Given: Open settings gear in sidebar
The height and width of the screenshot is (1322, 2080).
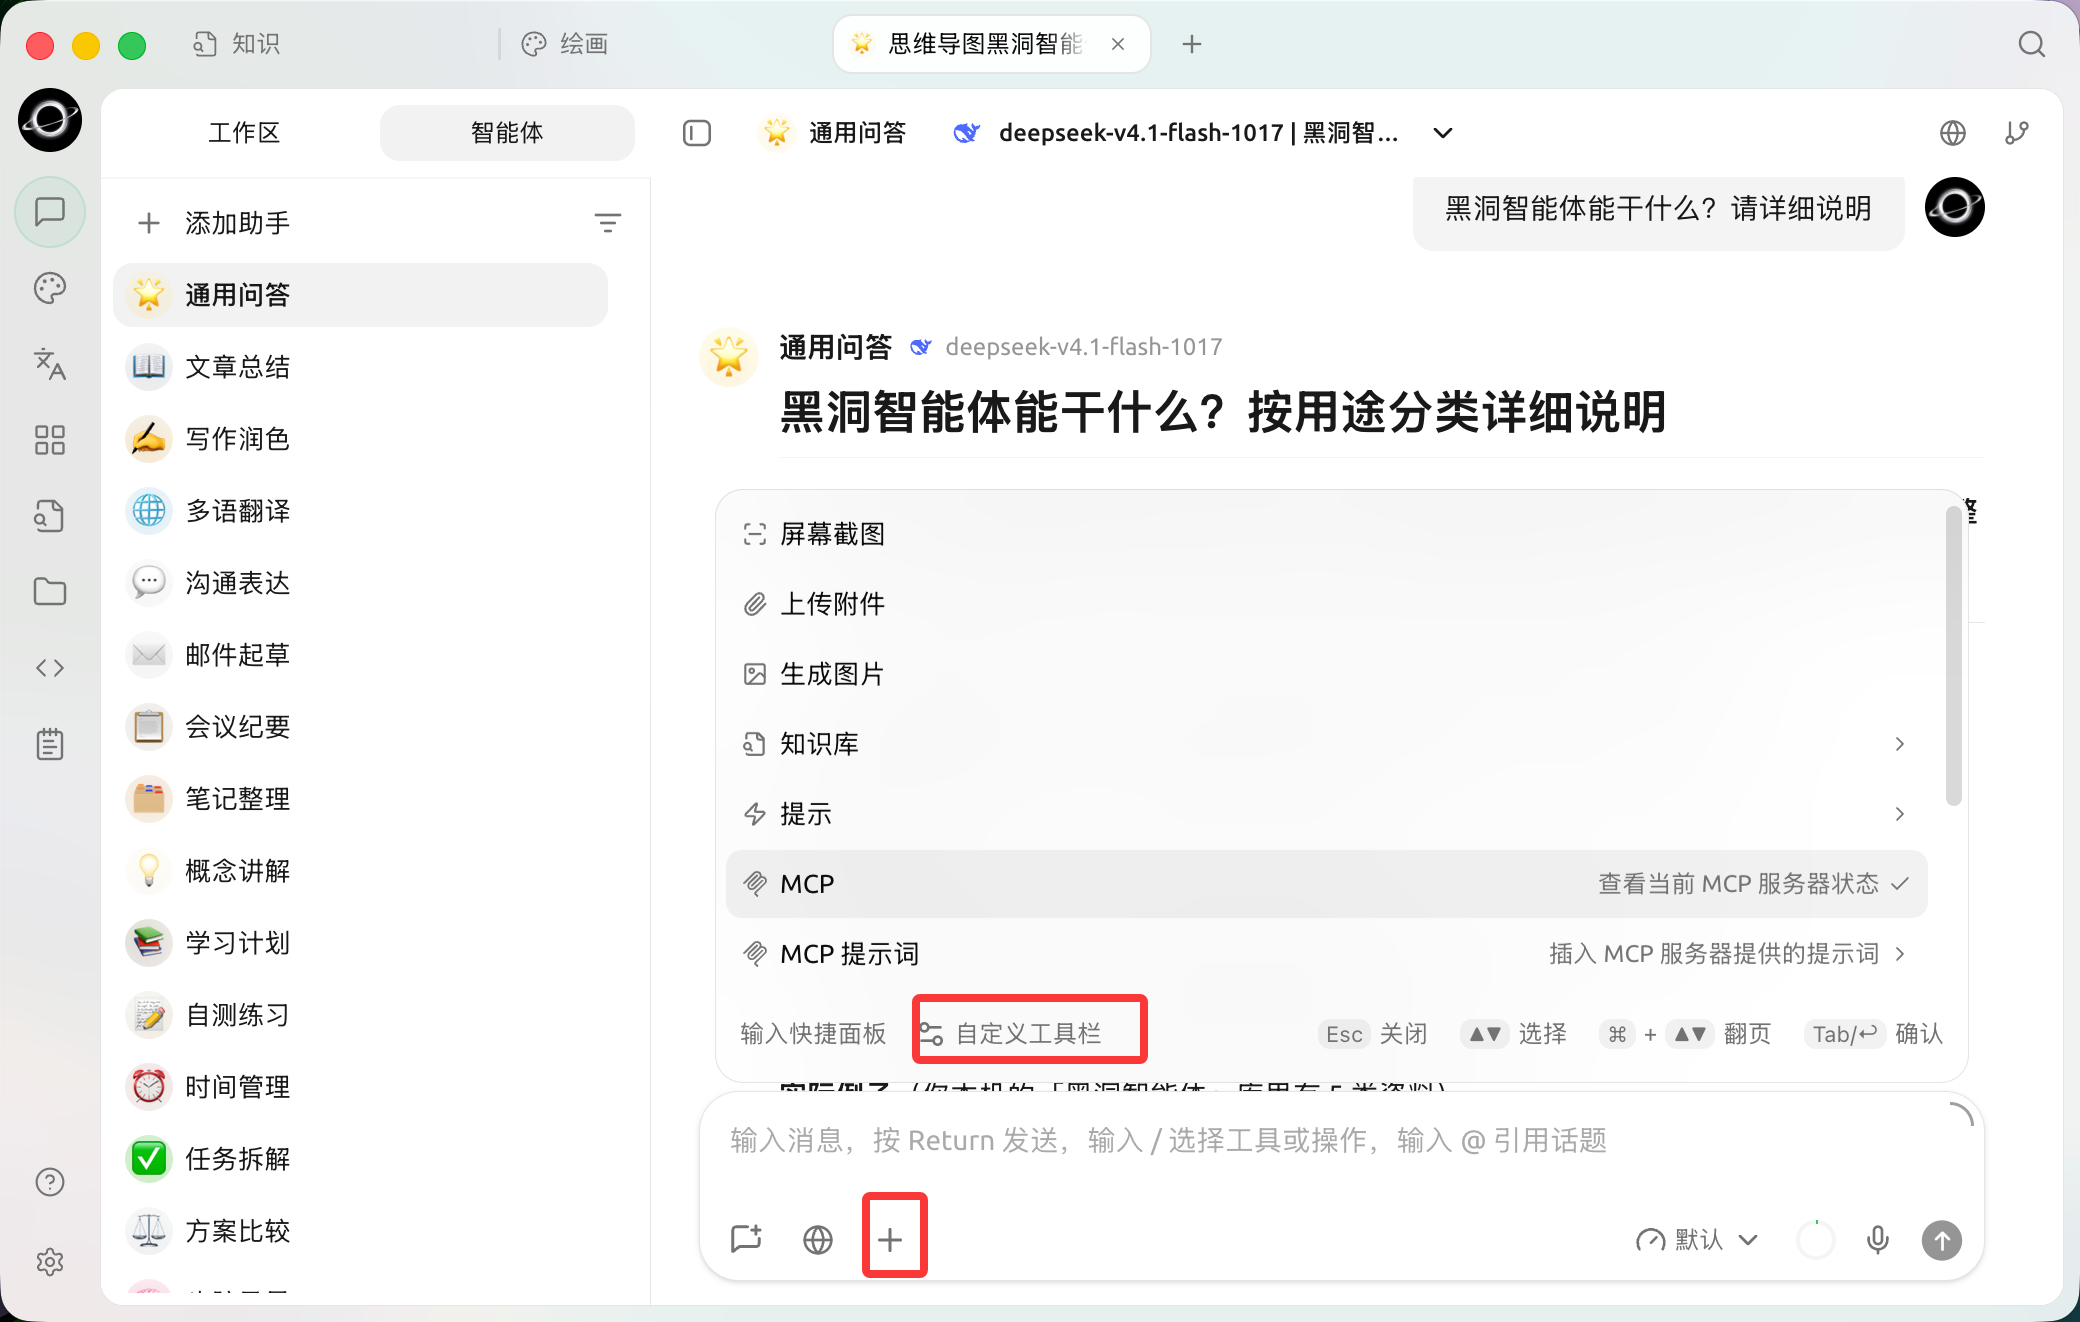Looking at the screenshot, I should pyautogui.click(x=50, y=1262).
